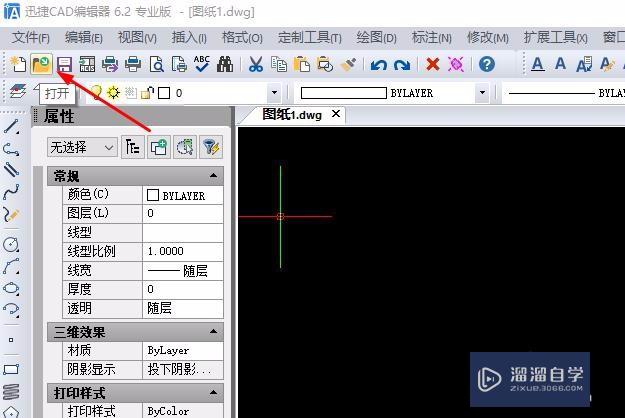Open the Layer manager stack icon
This screenshot has width=625, height=418.
18,92
